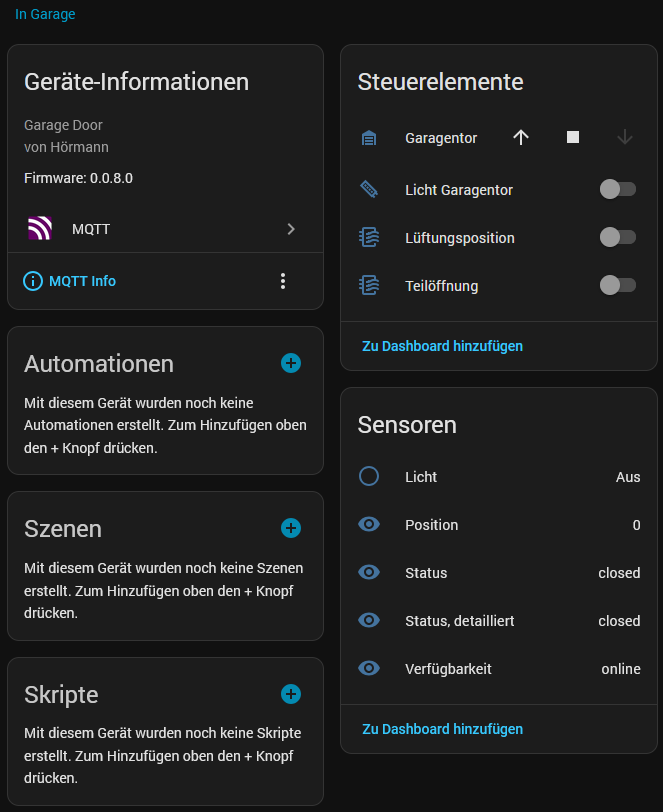Add Sensoren to dashboard

(442, 729)
